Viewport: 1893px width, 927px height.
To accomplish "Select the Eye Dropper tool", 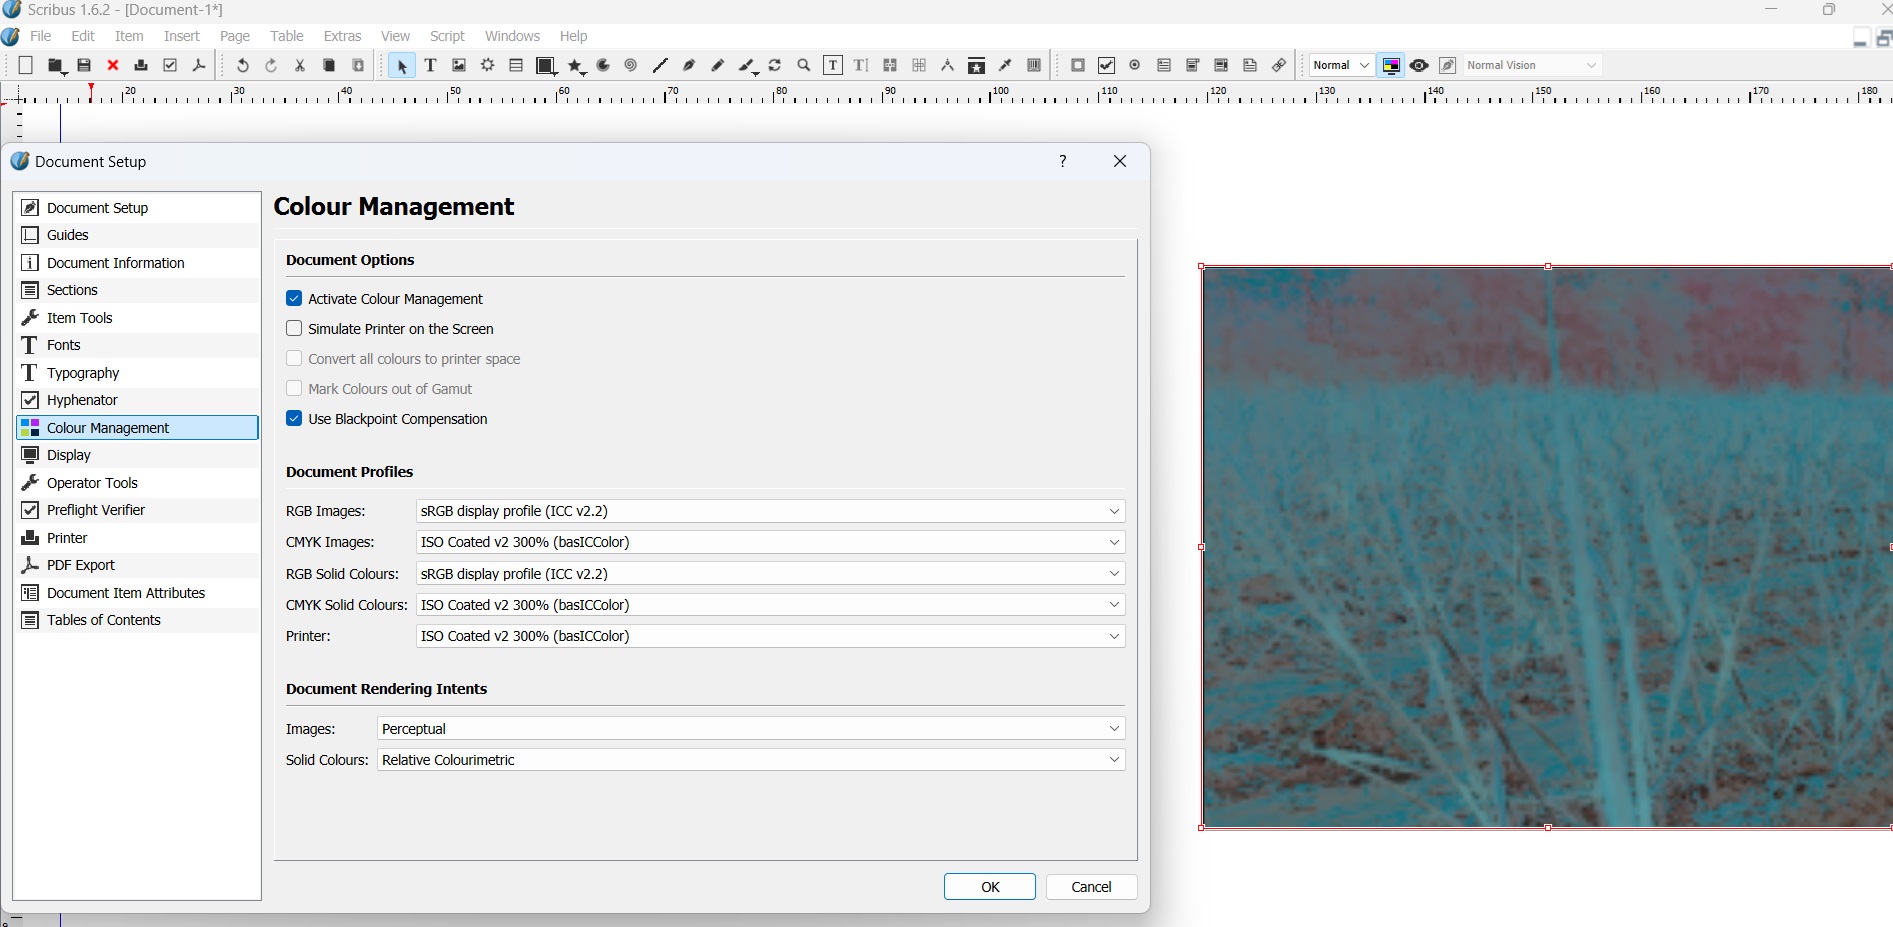I will (x=1006, y=66).
